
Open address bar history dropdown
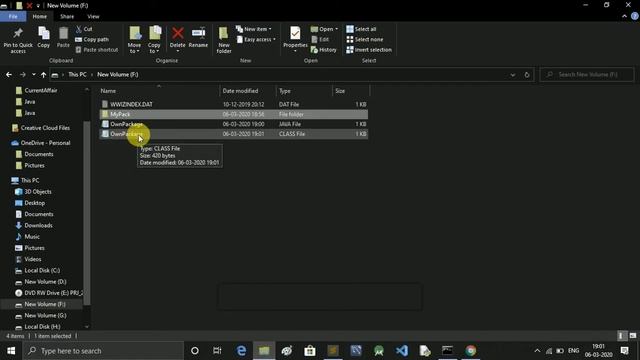[513, 75]
